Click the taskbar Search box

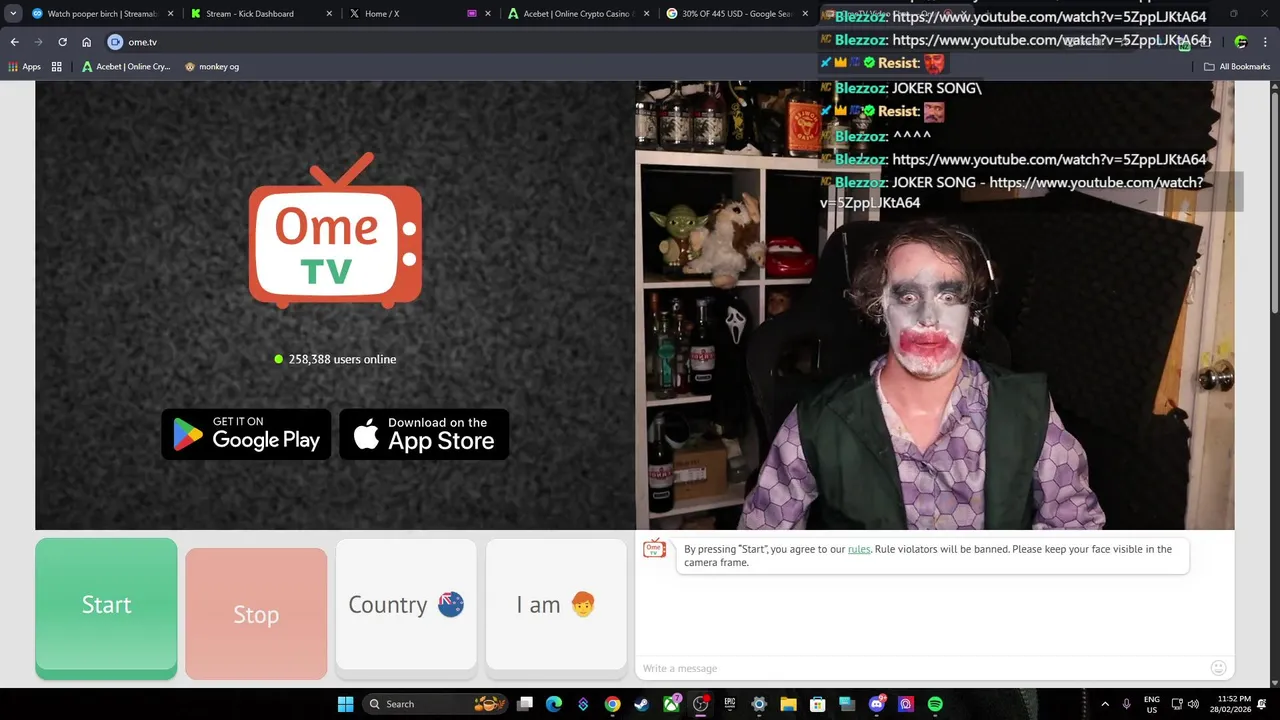435,704
